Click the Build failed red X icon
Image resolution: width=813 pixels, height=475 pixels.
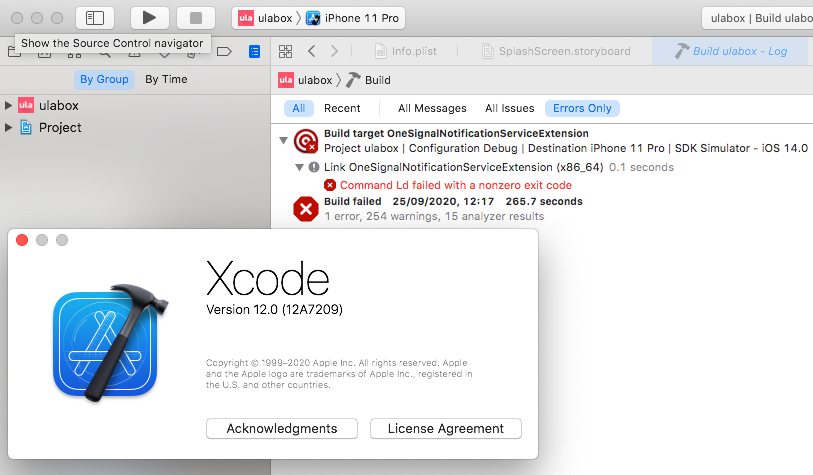(306, 209)
